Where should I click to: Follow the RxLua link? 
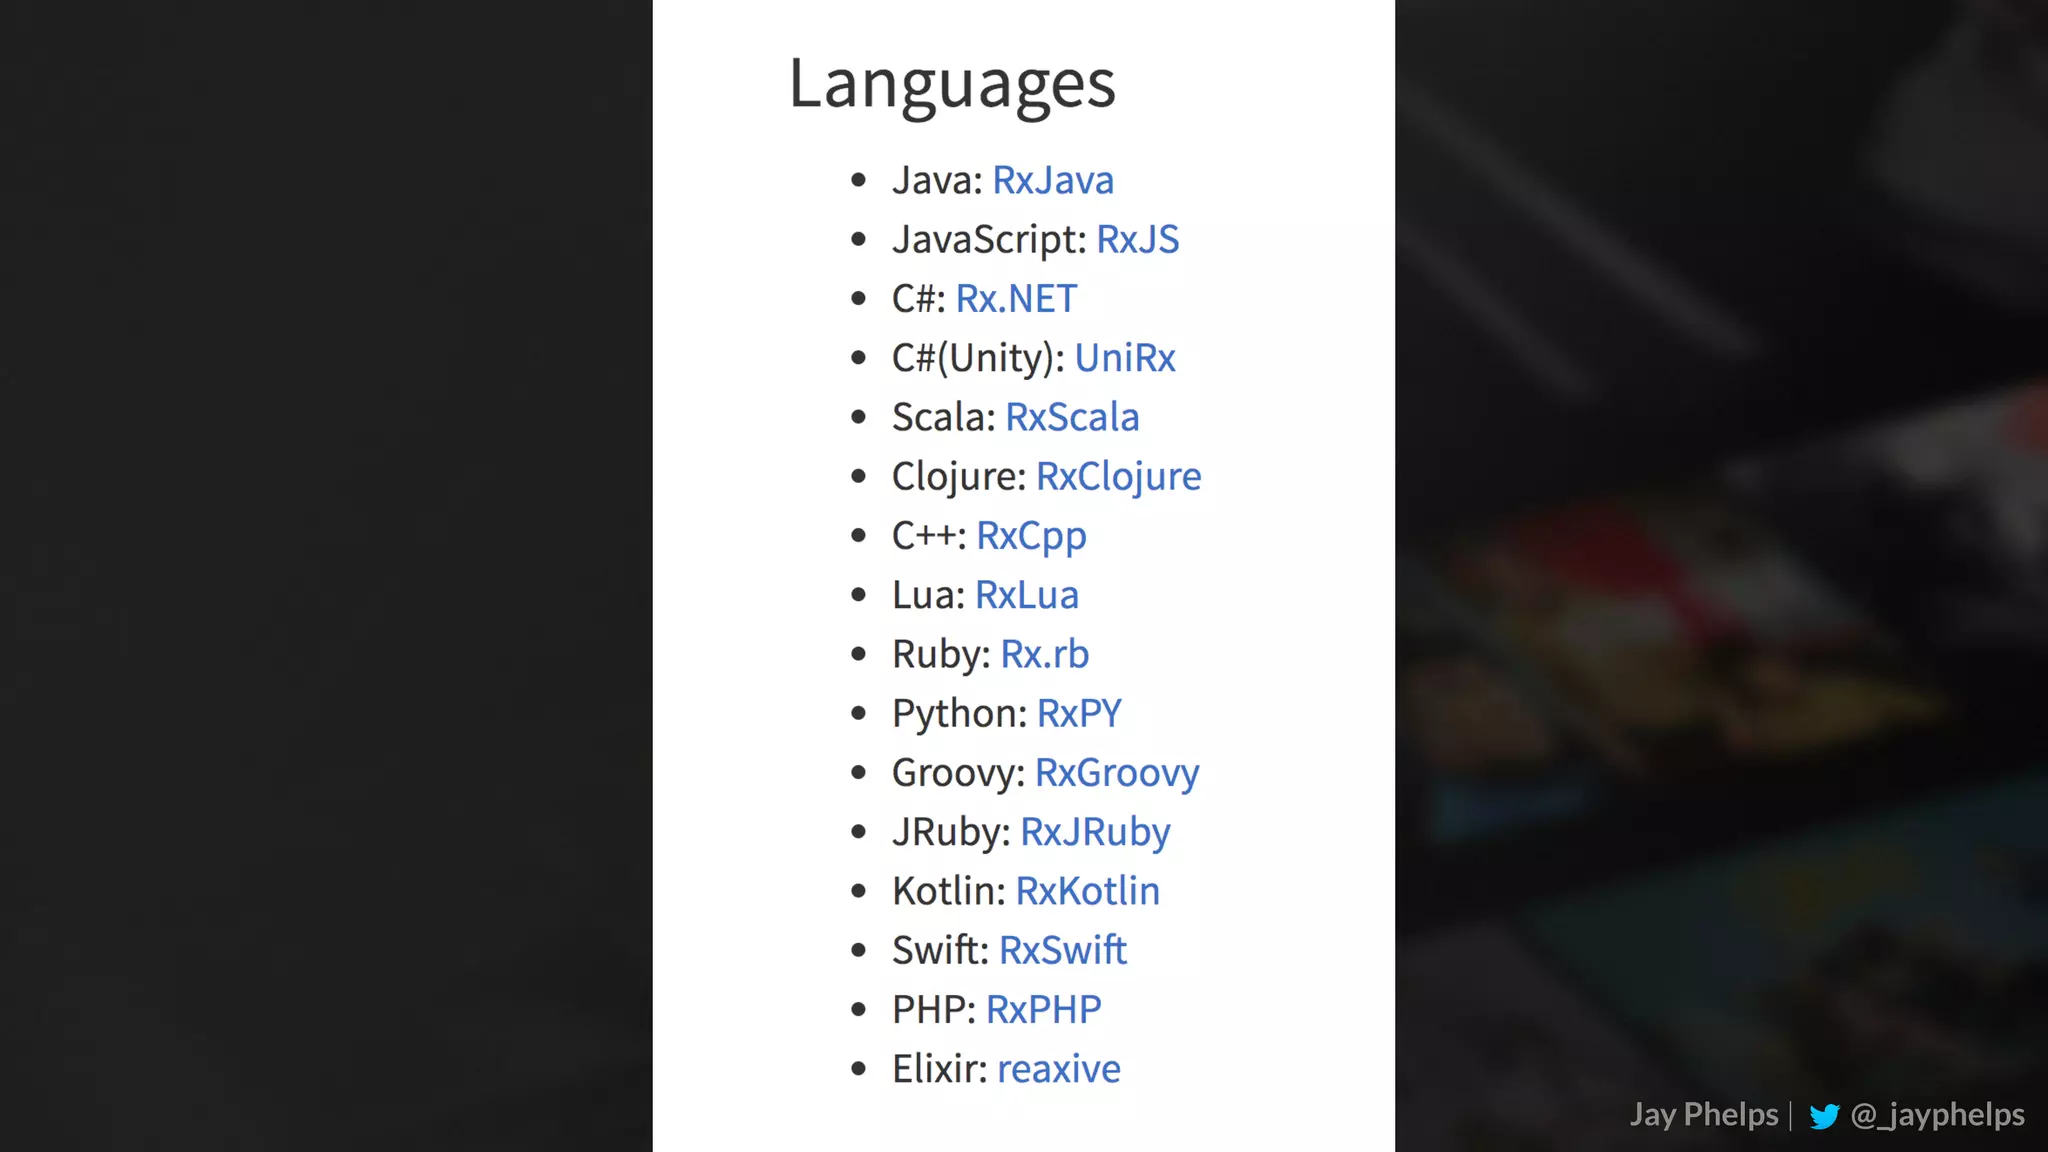(x=1026, y=595)
